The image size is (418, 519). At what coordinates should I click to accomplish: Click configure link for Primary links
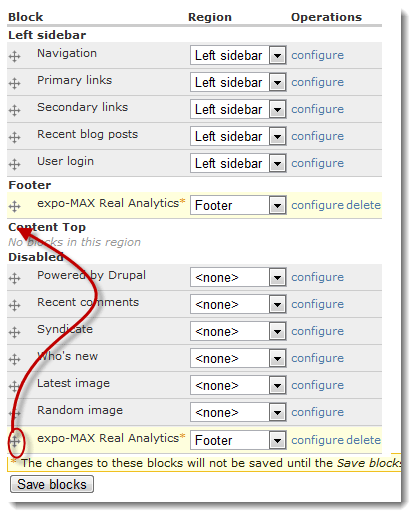pos(317,82)
